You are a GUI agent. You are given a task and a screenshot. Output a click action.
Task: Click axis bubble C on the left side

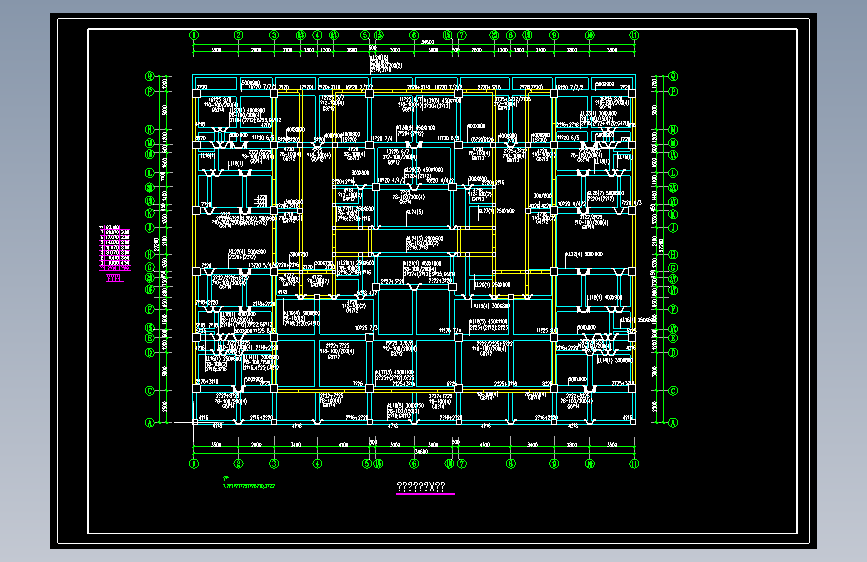(x=149, y=391)
